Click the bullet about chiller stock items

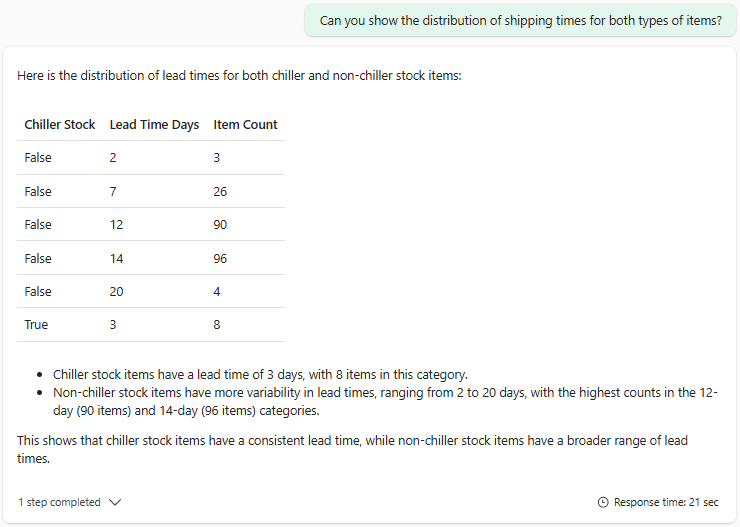(260, 374)
